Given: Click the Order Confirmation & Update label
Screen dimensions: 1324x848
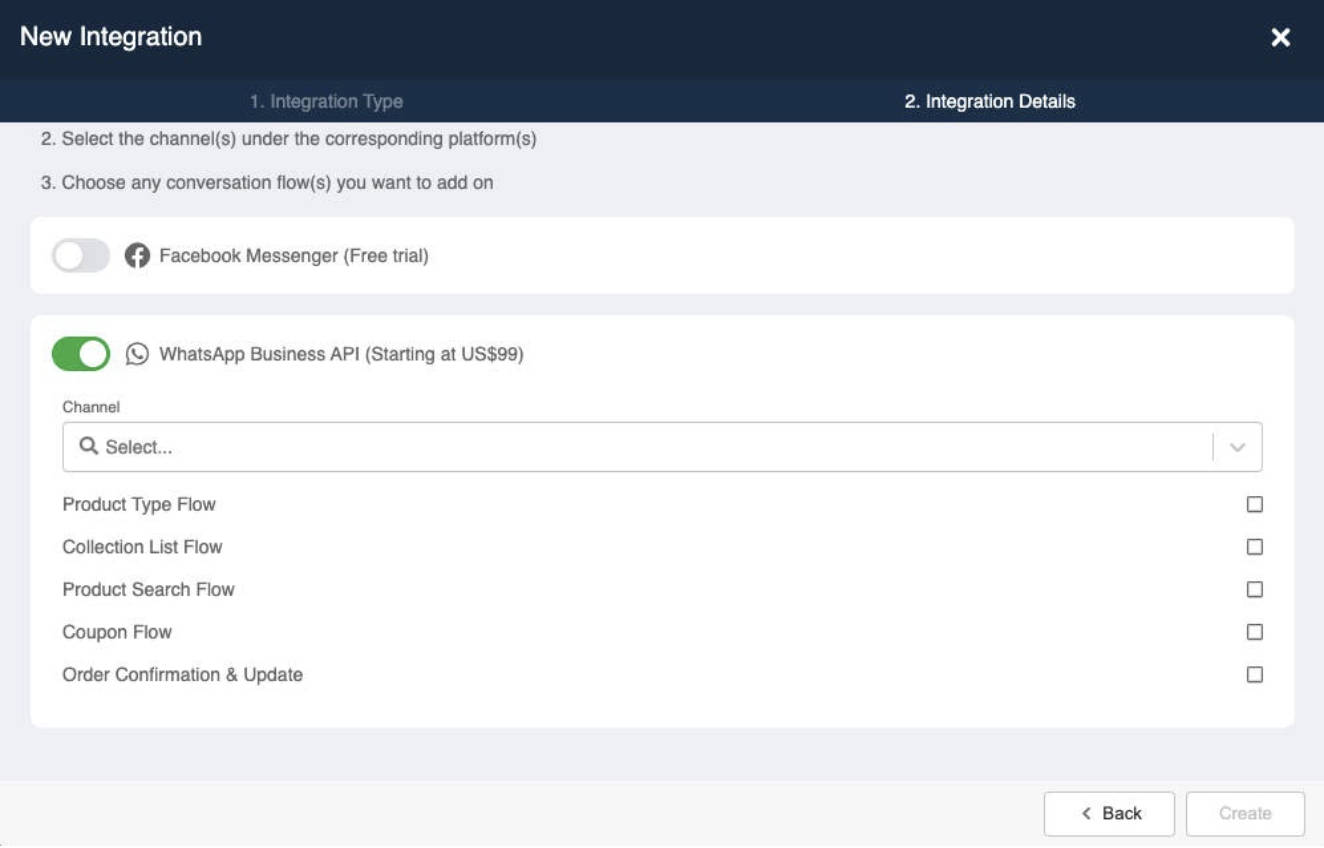Looking at the screenshot, I should 182,675.
